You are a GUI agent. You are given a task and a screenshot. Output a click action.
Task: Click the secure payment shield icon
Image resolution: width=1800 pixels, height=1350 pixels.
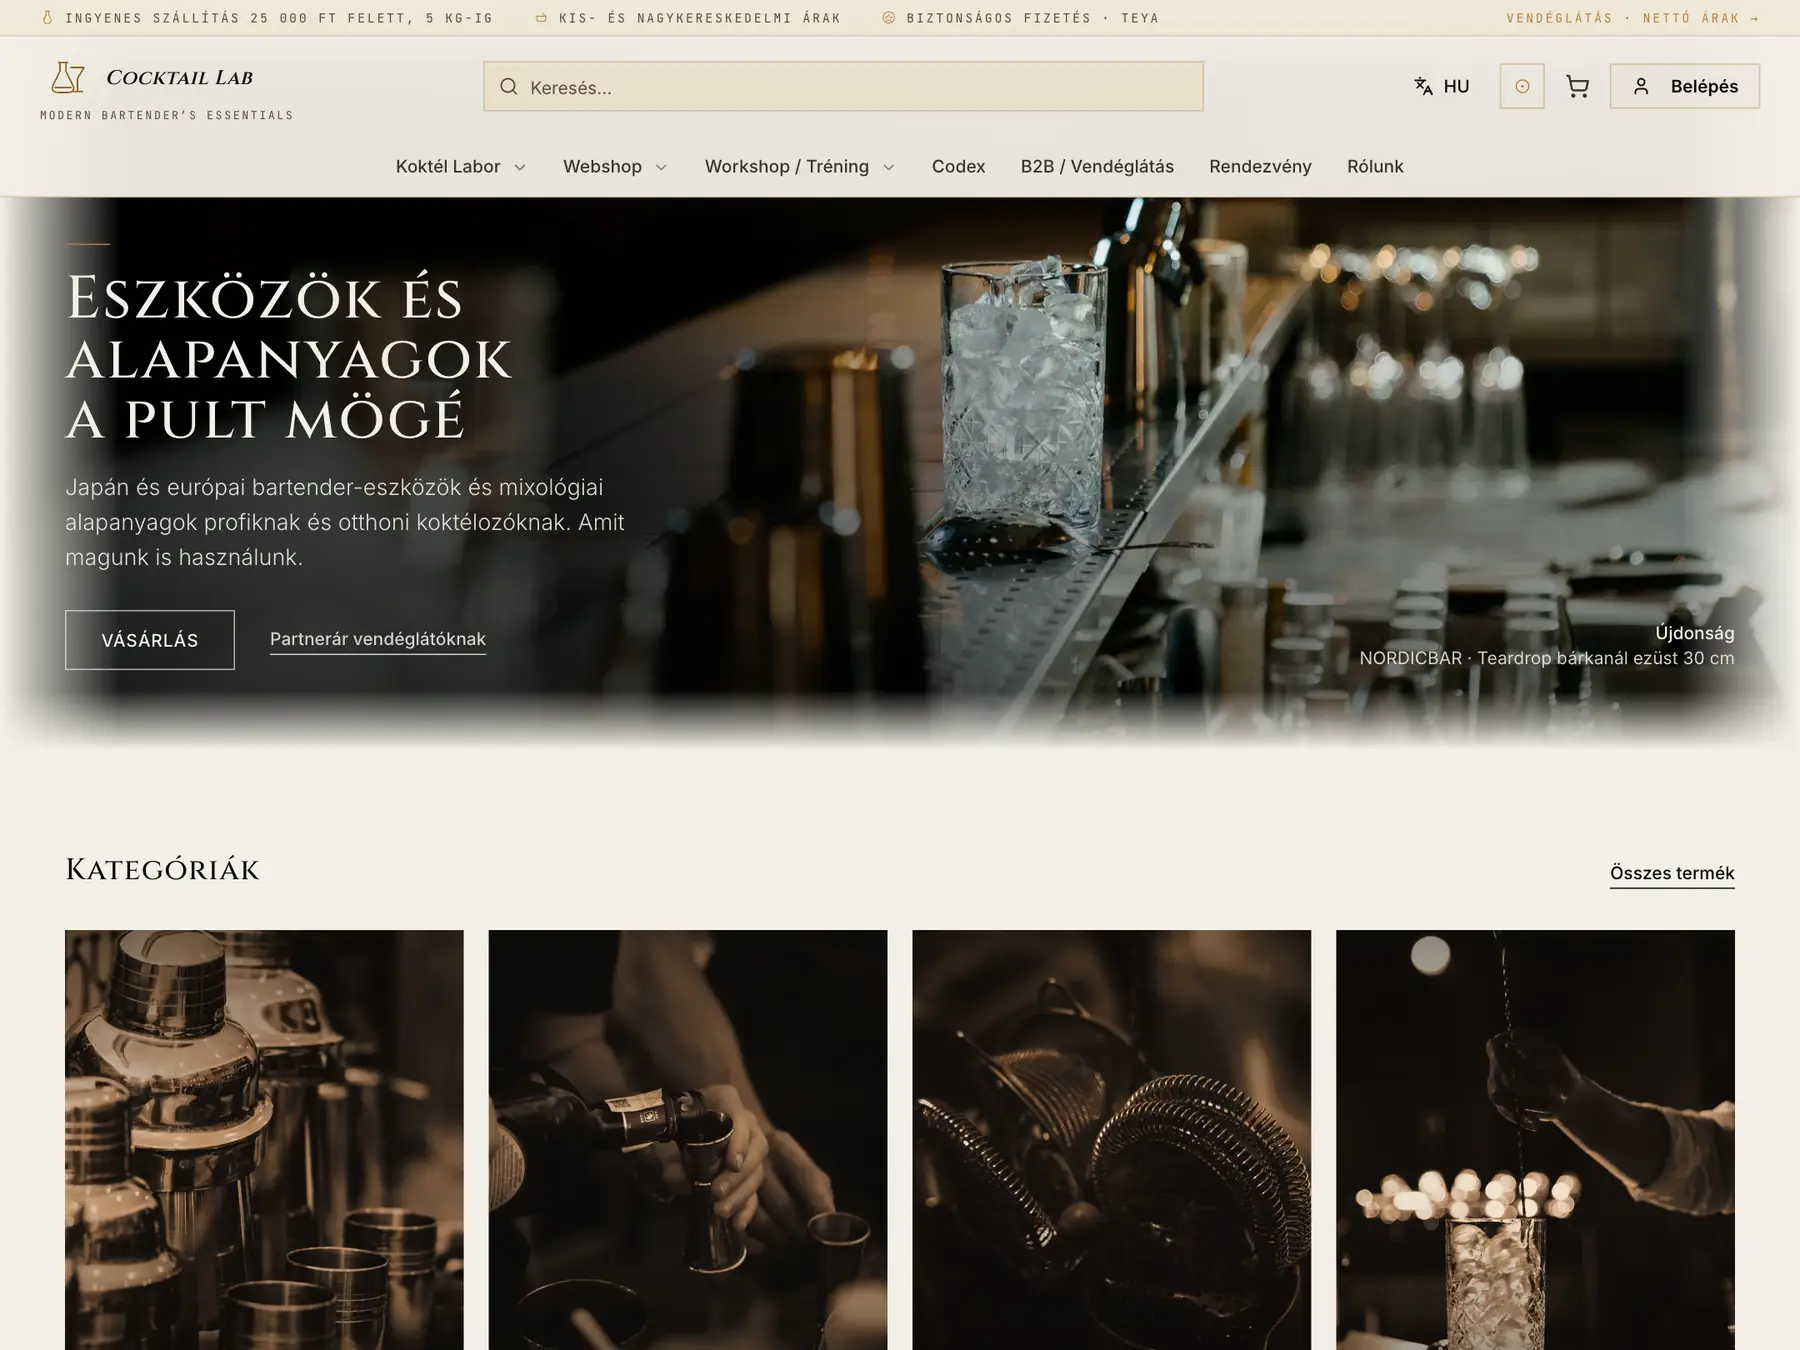pyautogui.click(x=888, y=18)
